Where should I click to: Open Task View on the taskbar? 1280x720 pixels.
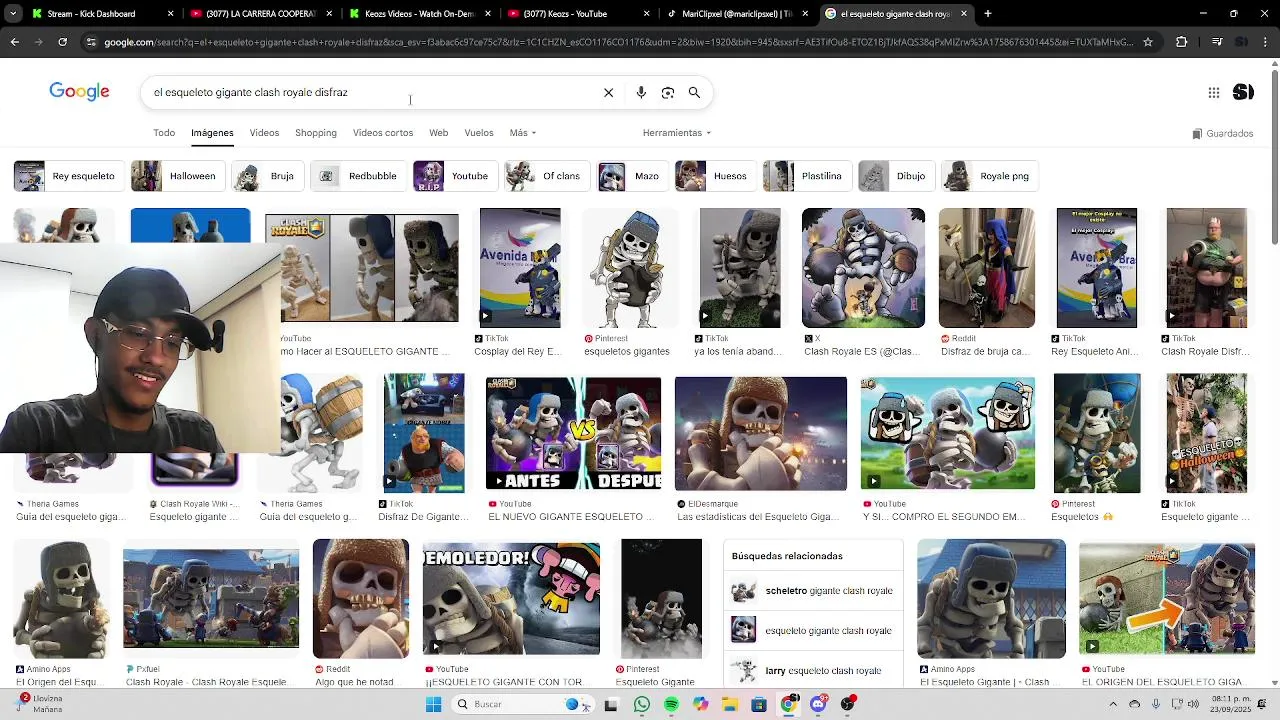click(x=611, y=704)
